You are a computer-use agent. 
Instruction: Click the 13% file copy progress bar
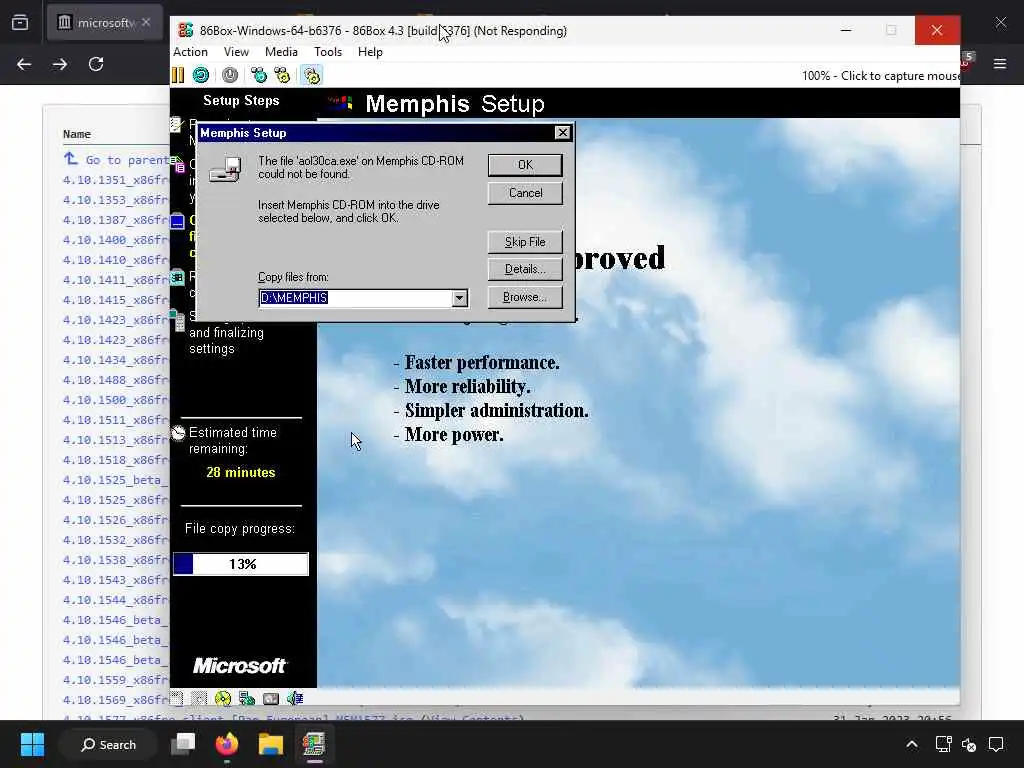tap(241, 564)
